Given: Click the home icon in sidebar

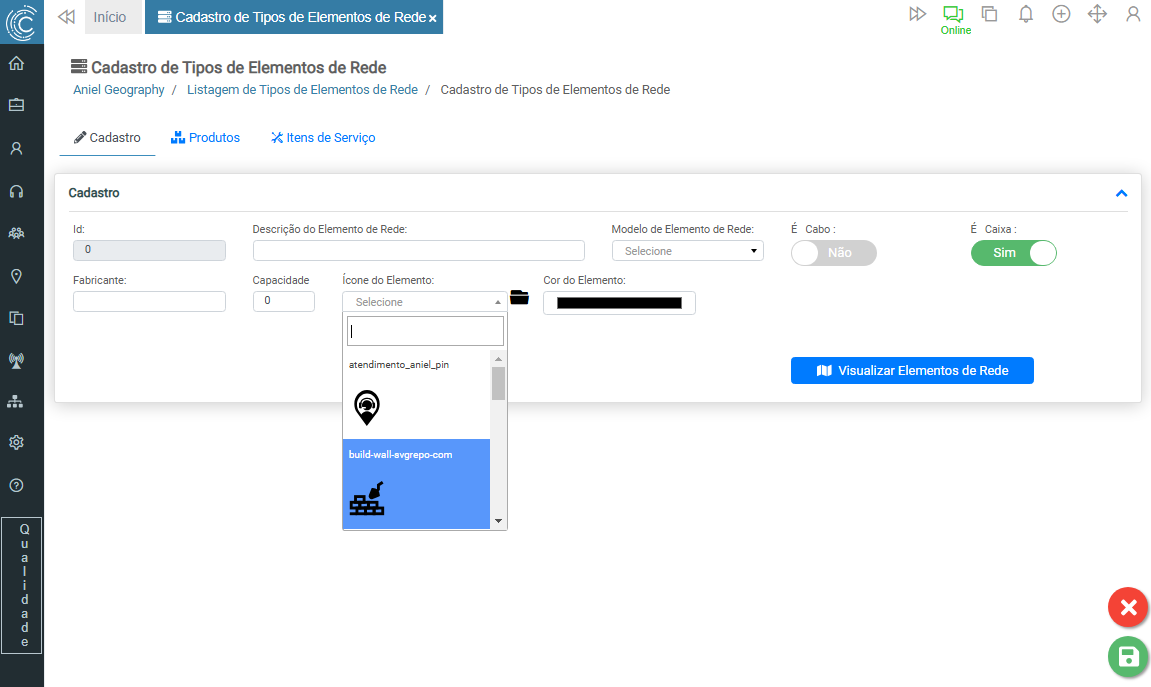Looking at the screenshot, I should pyautogui.click(x=16, y=64).
